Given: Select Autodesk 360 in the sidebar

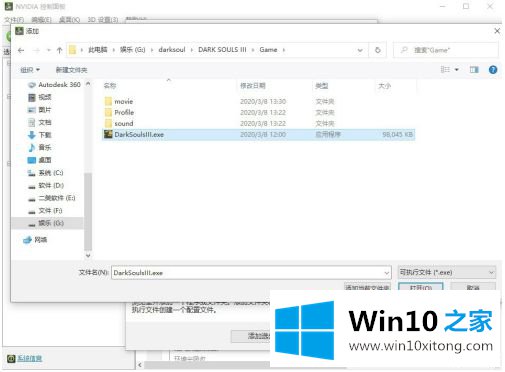Looking at the screenshot, I should pyautogui.click(x=54, y=85).
